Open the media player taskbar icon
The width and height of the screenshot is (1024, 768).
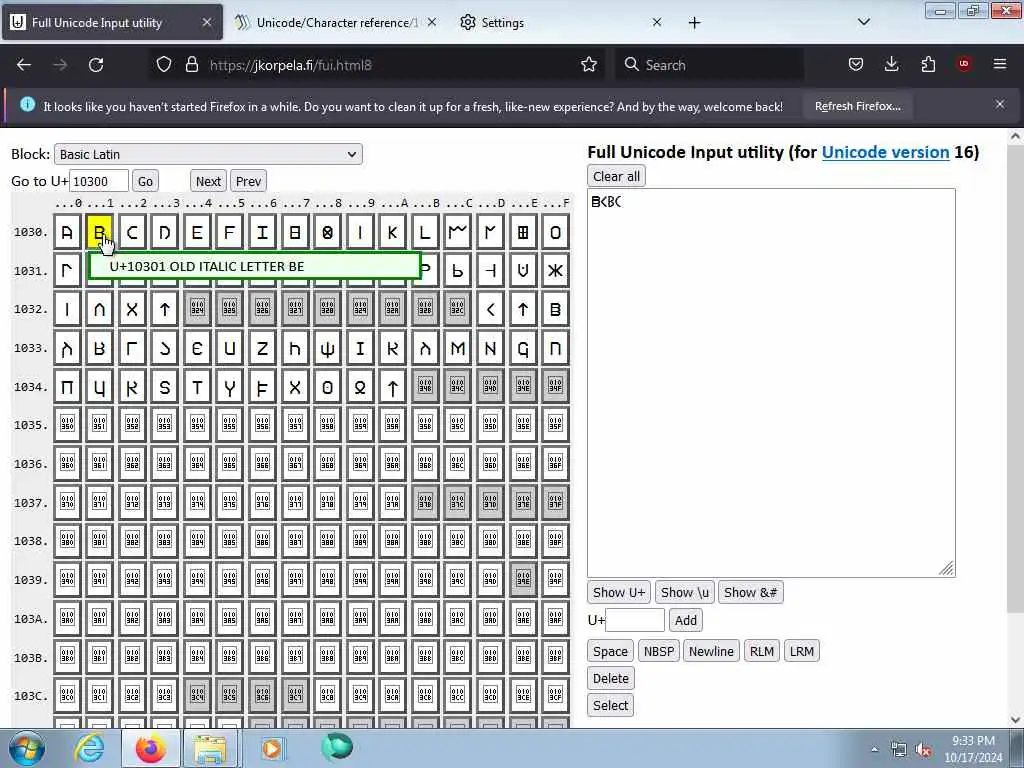pyautogui.click(x=272, y=748)
